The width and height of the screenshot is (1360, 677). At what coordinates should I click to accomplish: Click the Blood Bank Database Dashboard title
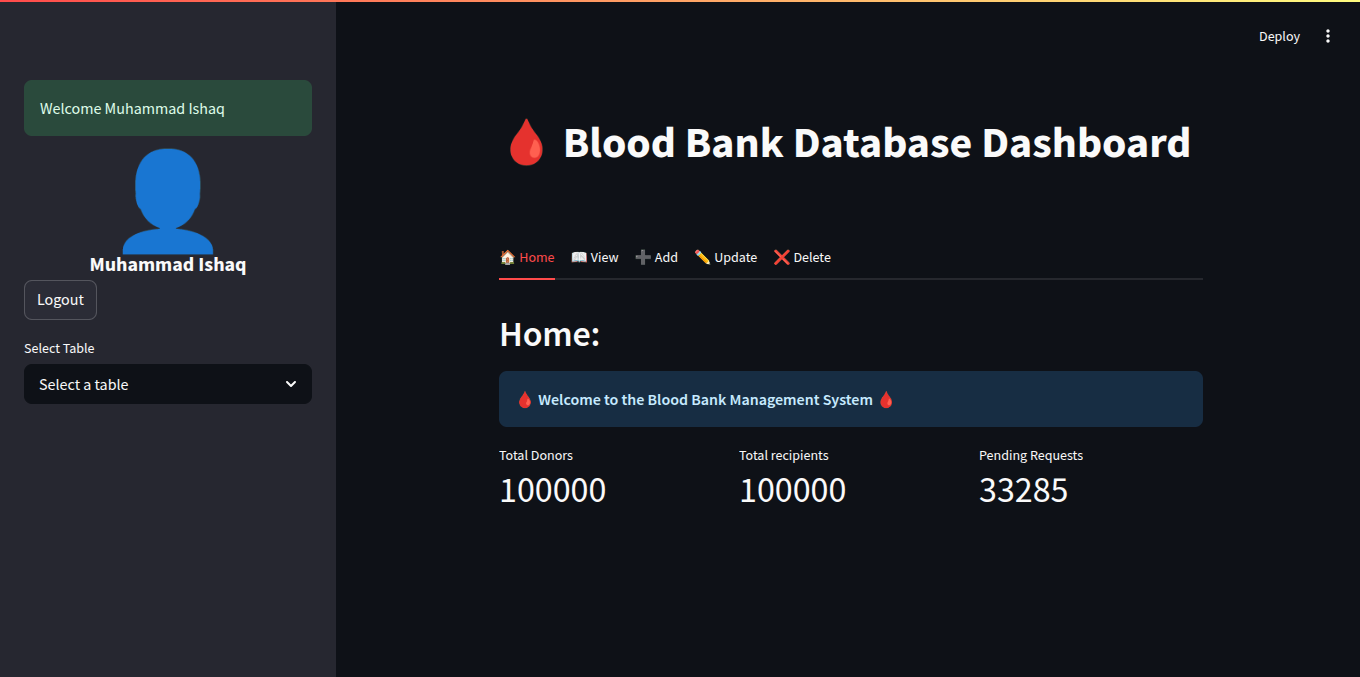pyautogui.click(x=877, y=143)
